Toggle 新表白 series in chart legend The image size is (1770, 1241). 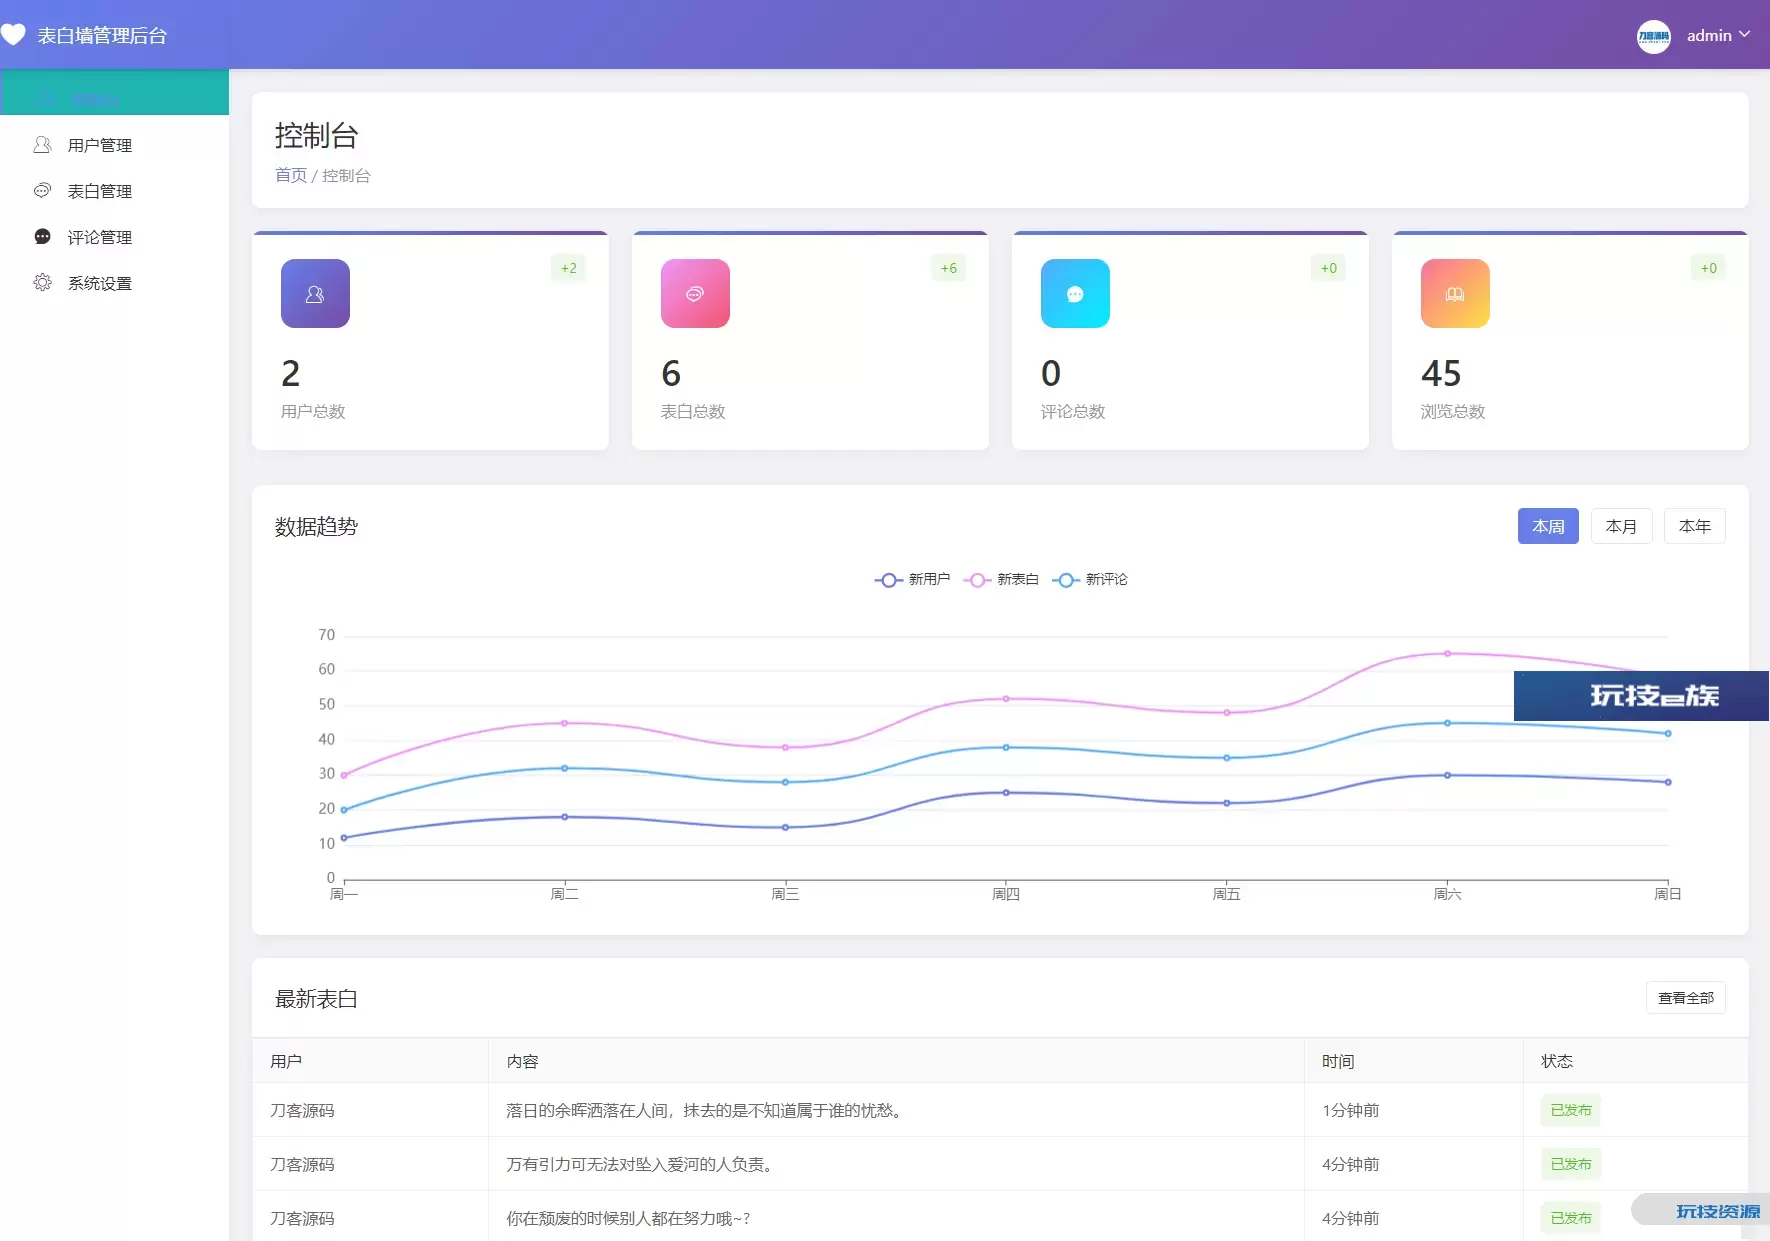1001,580
